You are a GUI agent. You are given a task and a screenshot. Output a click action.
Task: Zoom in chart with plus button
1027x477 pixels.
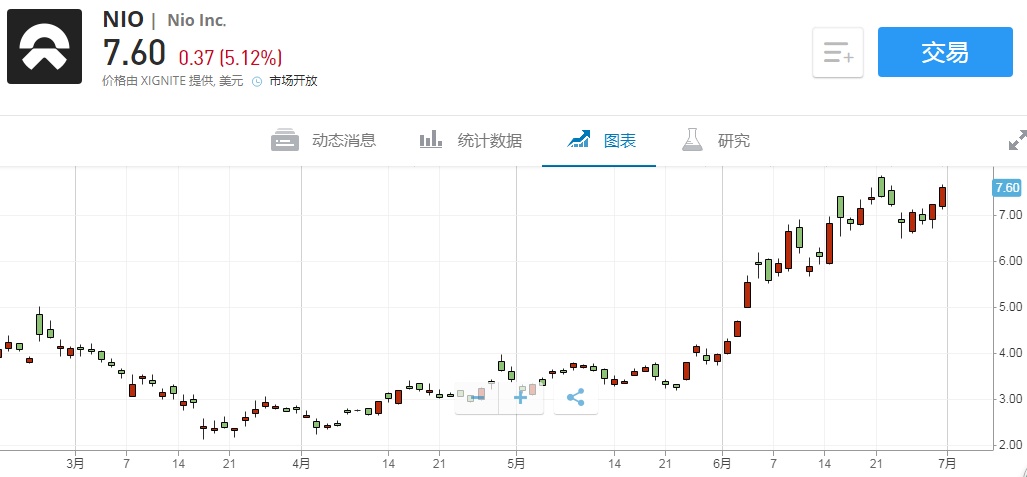[521, 397]
